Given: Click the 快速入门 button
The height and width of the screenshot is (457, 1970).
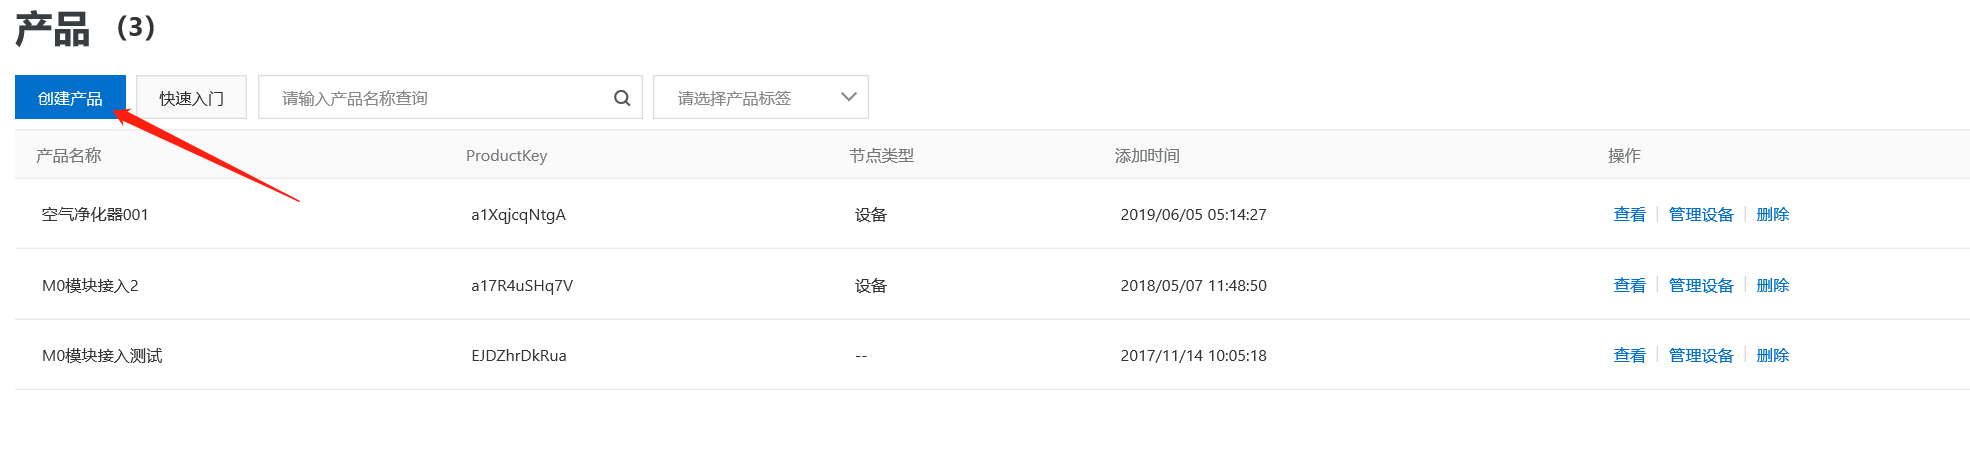Looking at the screenshot, I should [191, 98].
